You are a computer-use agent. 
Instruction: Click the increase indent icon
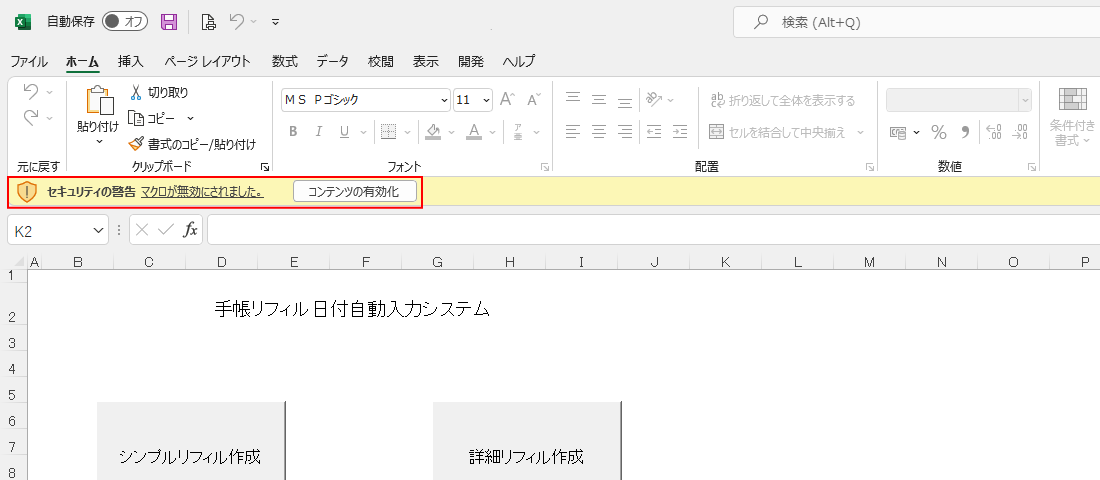[x=680, y=132]
